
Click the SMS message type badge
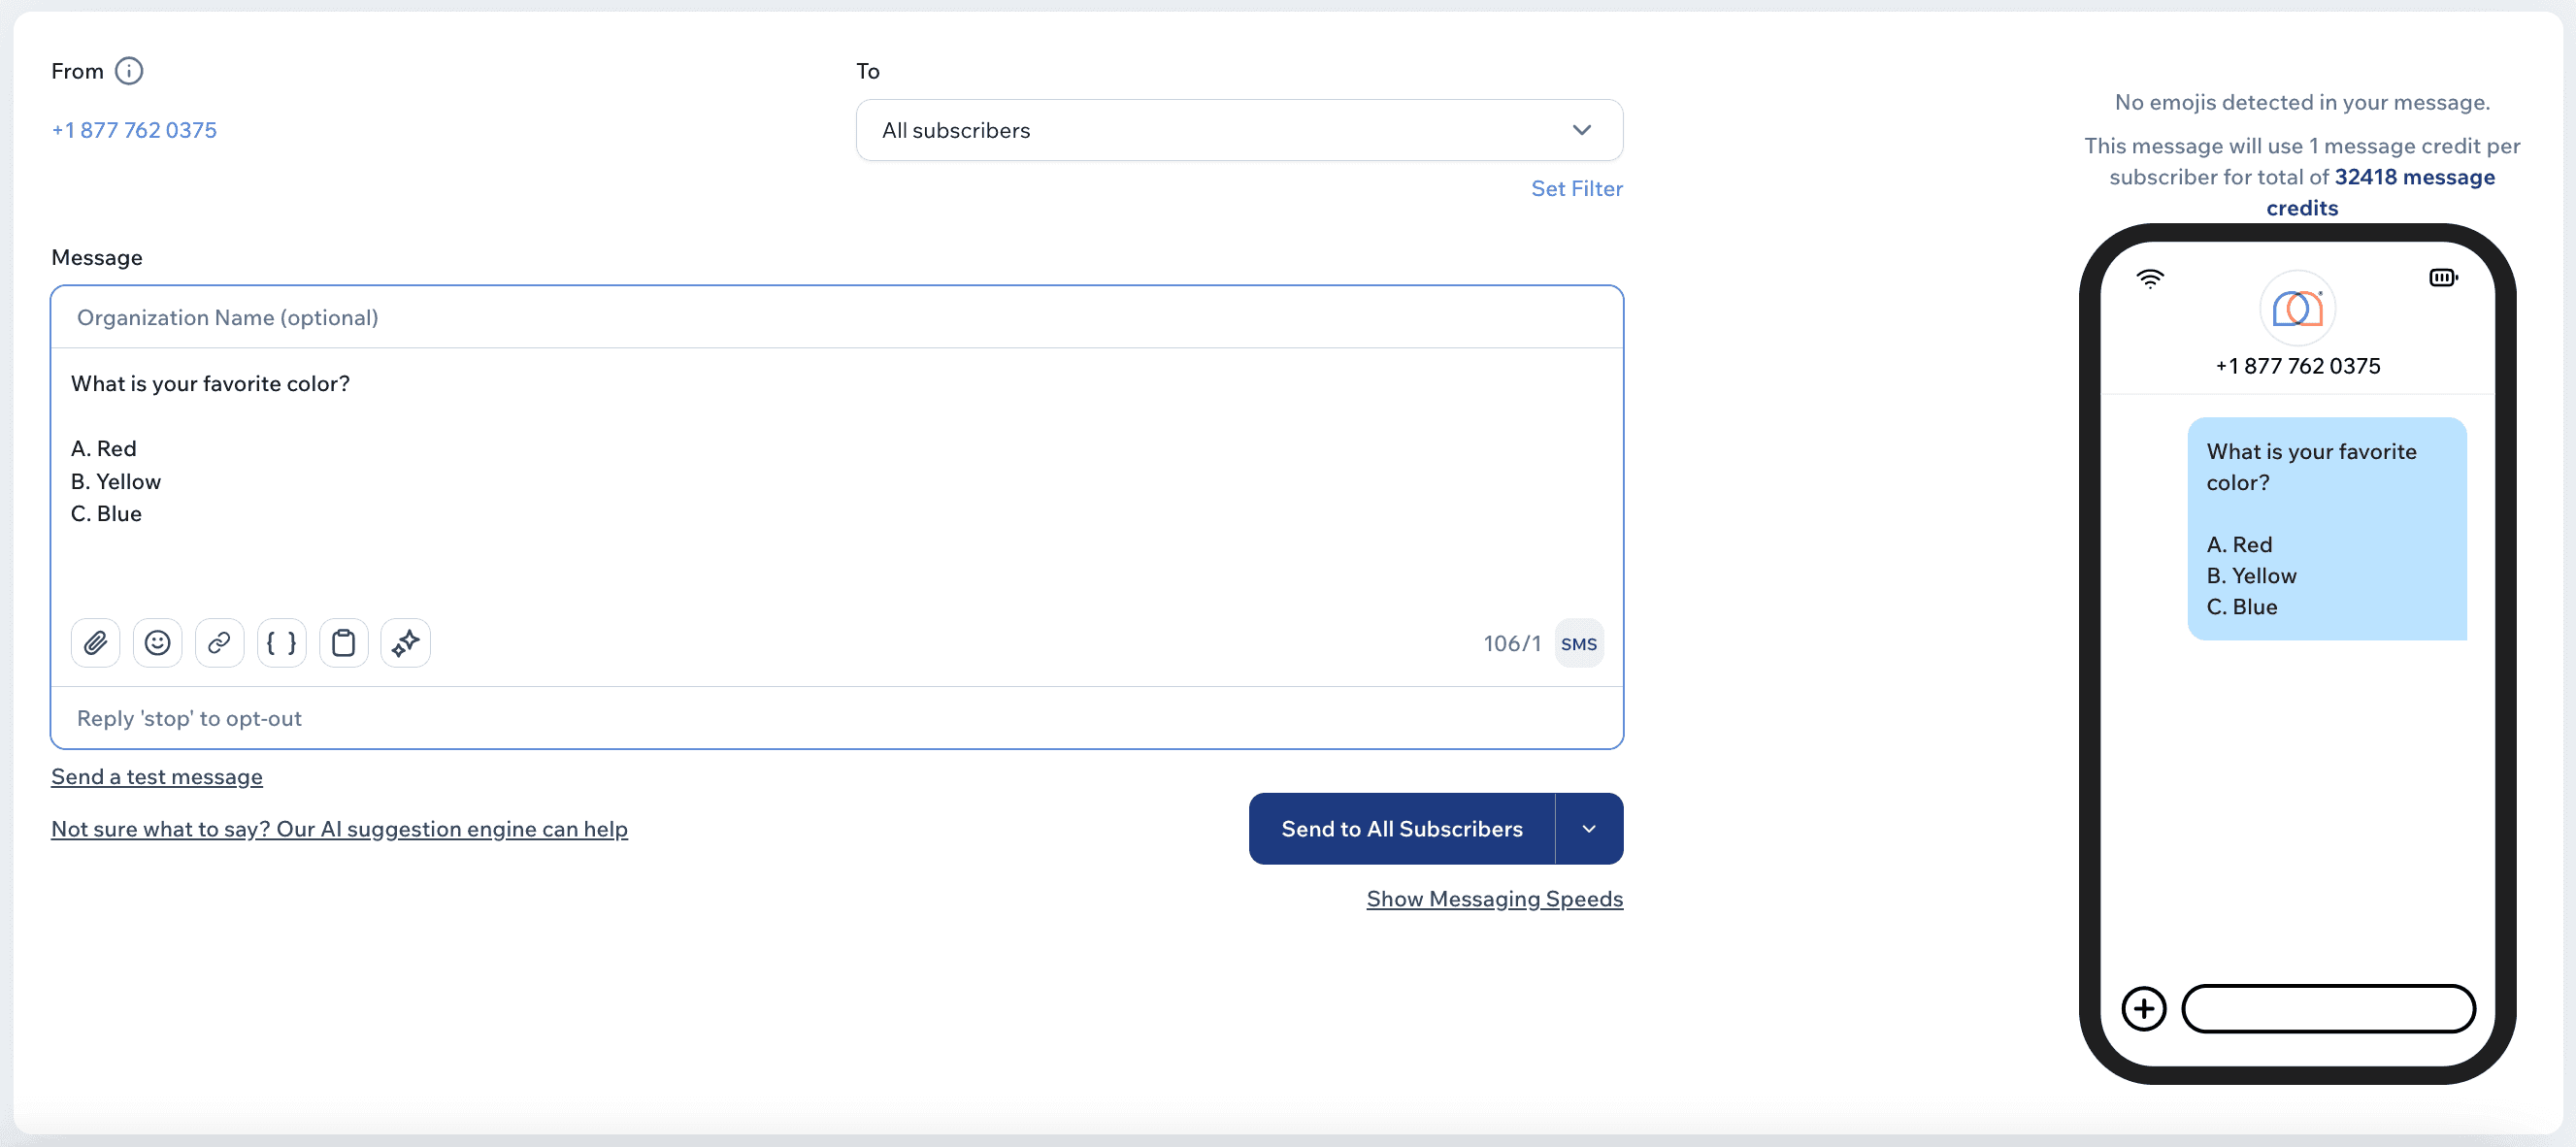point(1580,643)
